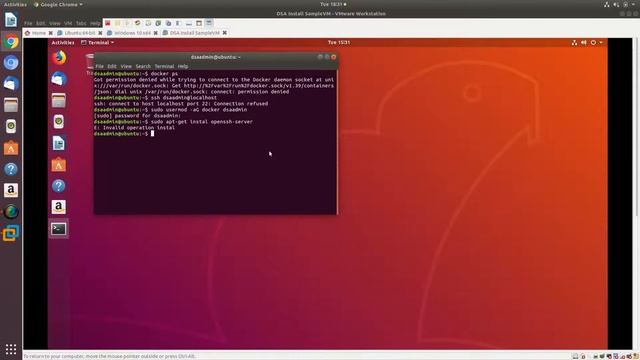
Task: Open the Terminal app menu in the guest top bar
Action: tap(98, 42)
